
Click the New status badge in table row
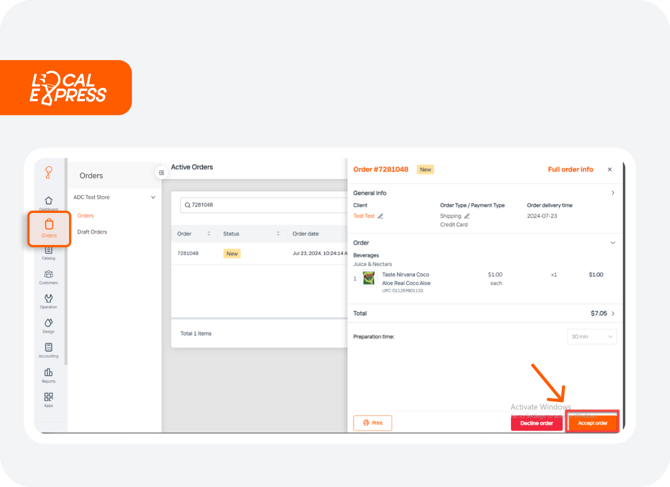point(232,254)
